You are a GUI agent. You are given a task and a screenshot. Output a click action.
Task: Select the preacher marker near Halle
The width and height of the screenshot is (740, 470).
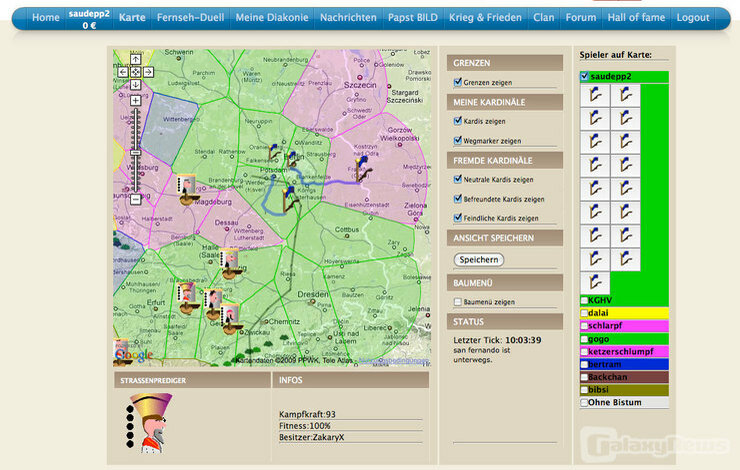click(x=231, y=264)
